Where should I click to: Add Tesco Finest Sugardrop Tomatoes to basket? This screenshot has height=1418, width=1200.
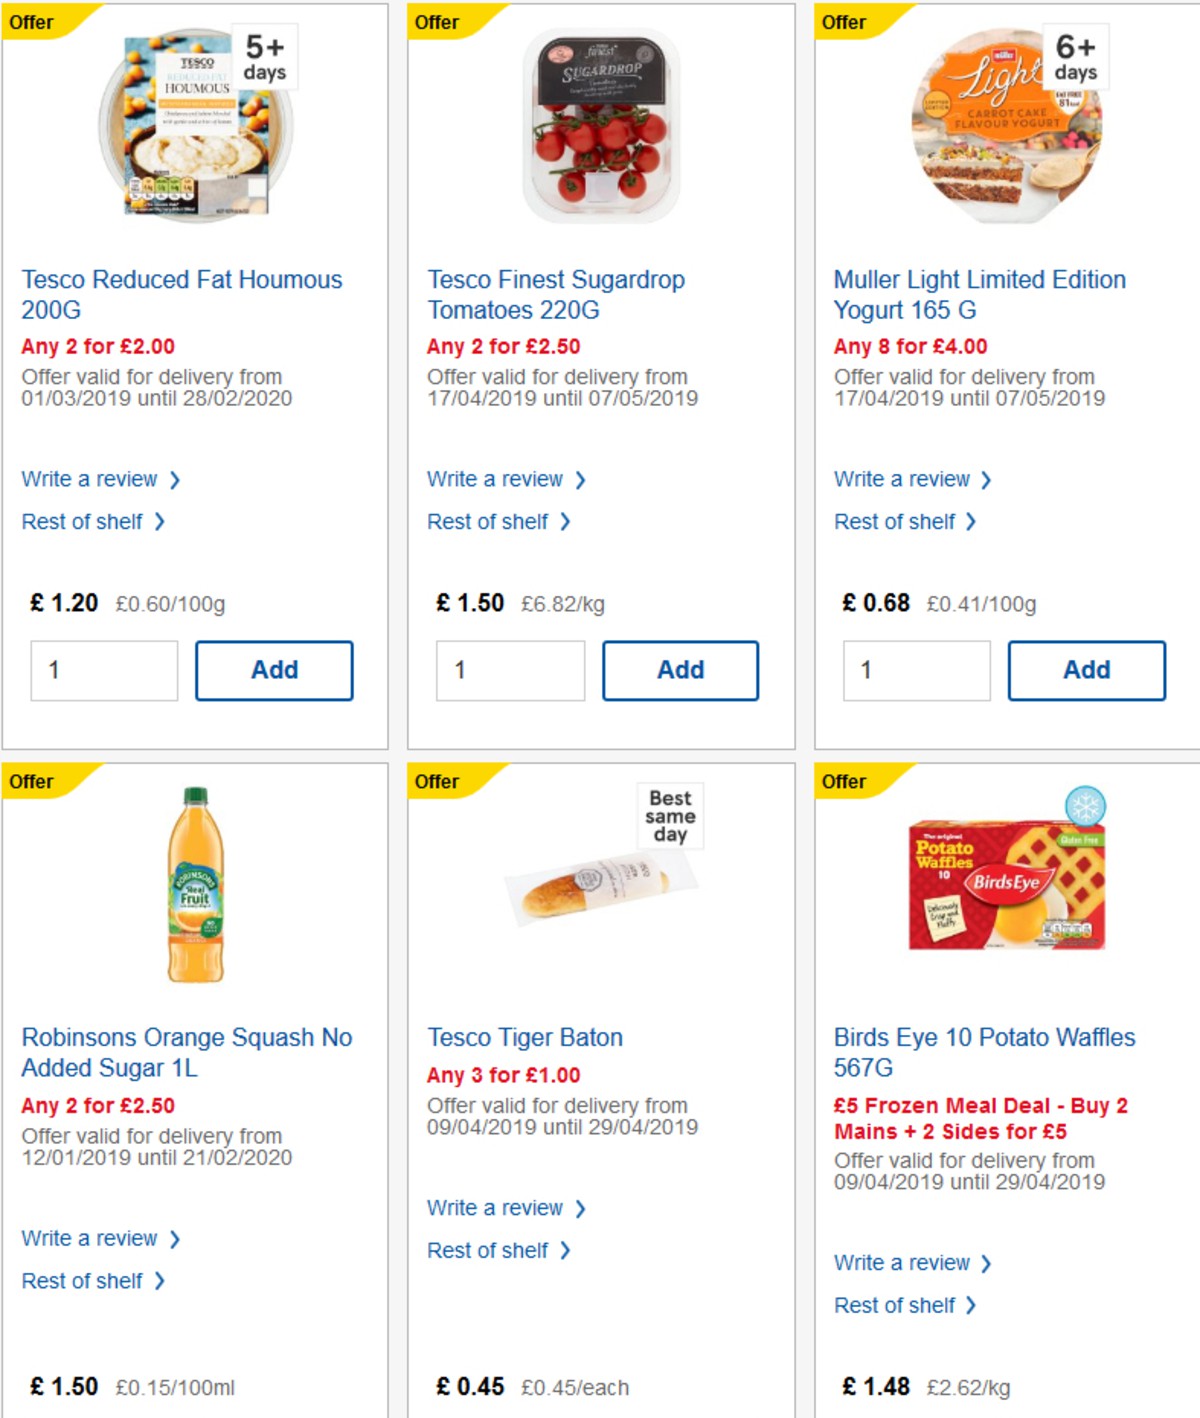coord(680,670)
